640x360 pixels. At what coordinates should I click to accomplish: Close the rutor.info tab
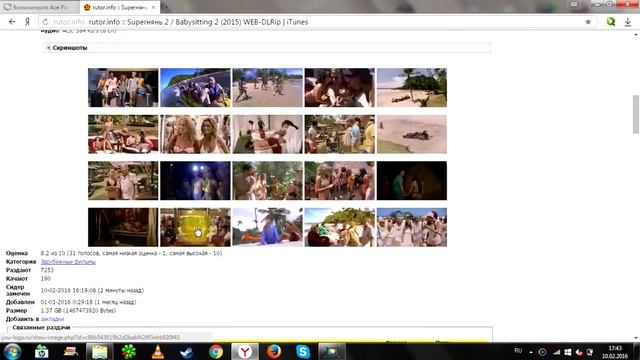(x=153, y=7)
